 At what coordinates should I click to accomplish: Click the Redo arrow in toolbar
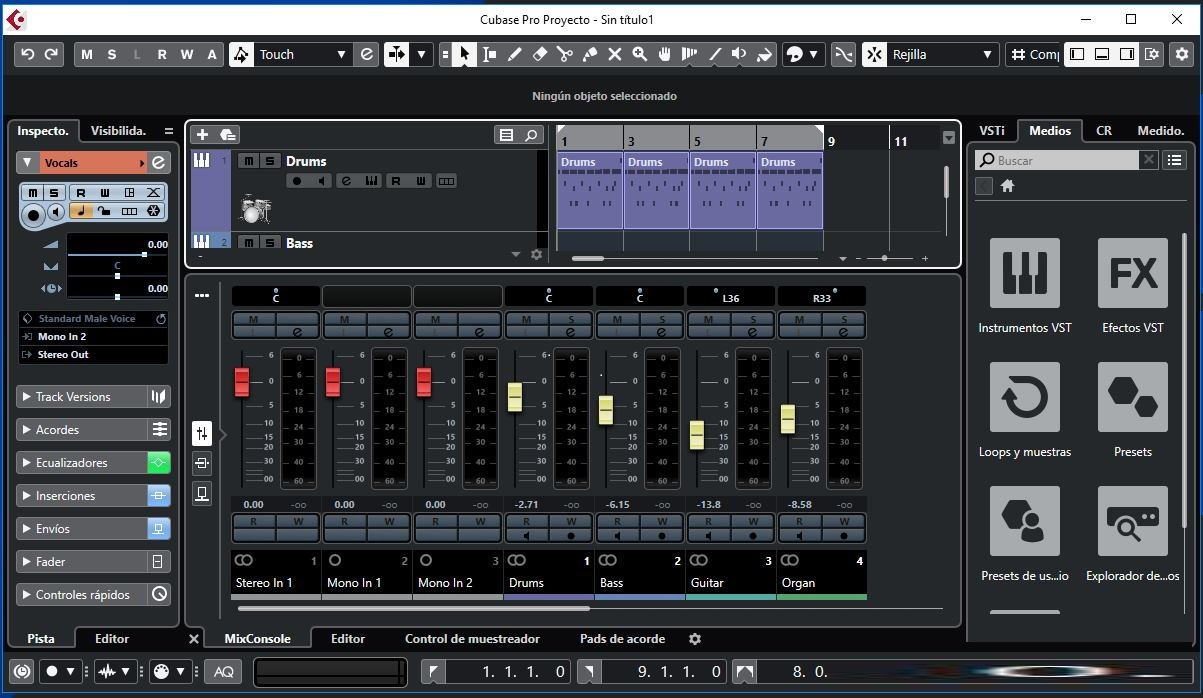52,54
